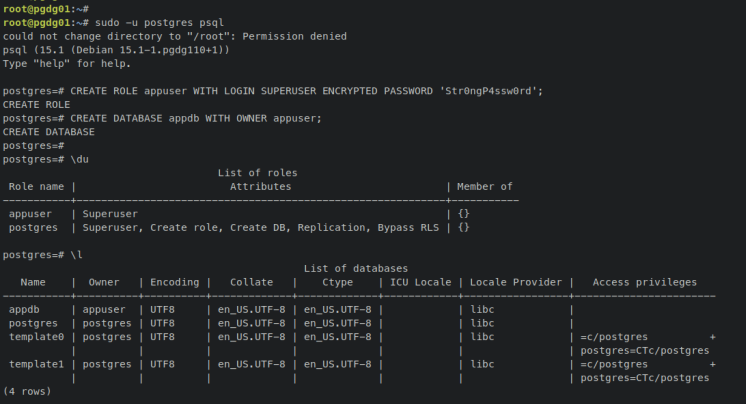Viewport: 746px width, 404px height.
Task: Click the "ICU Locale" column header
Action: tap(417, 282)
